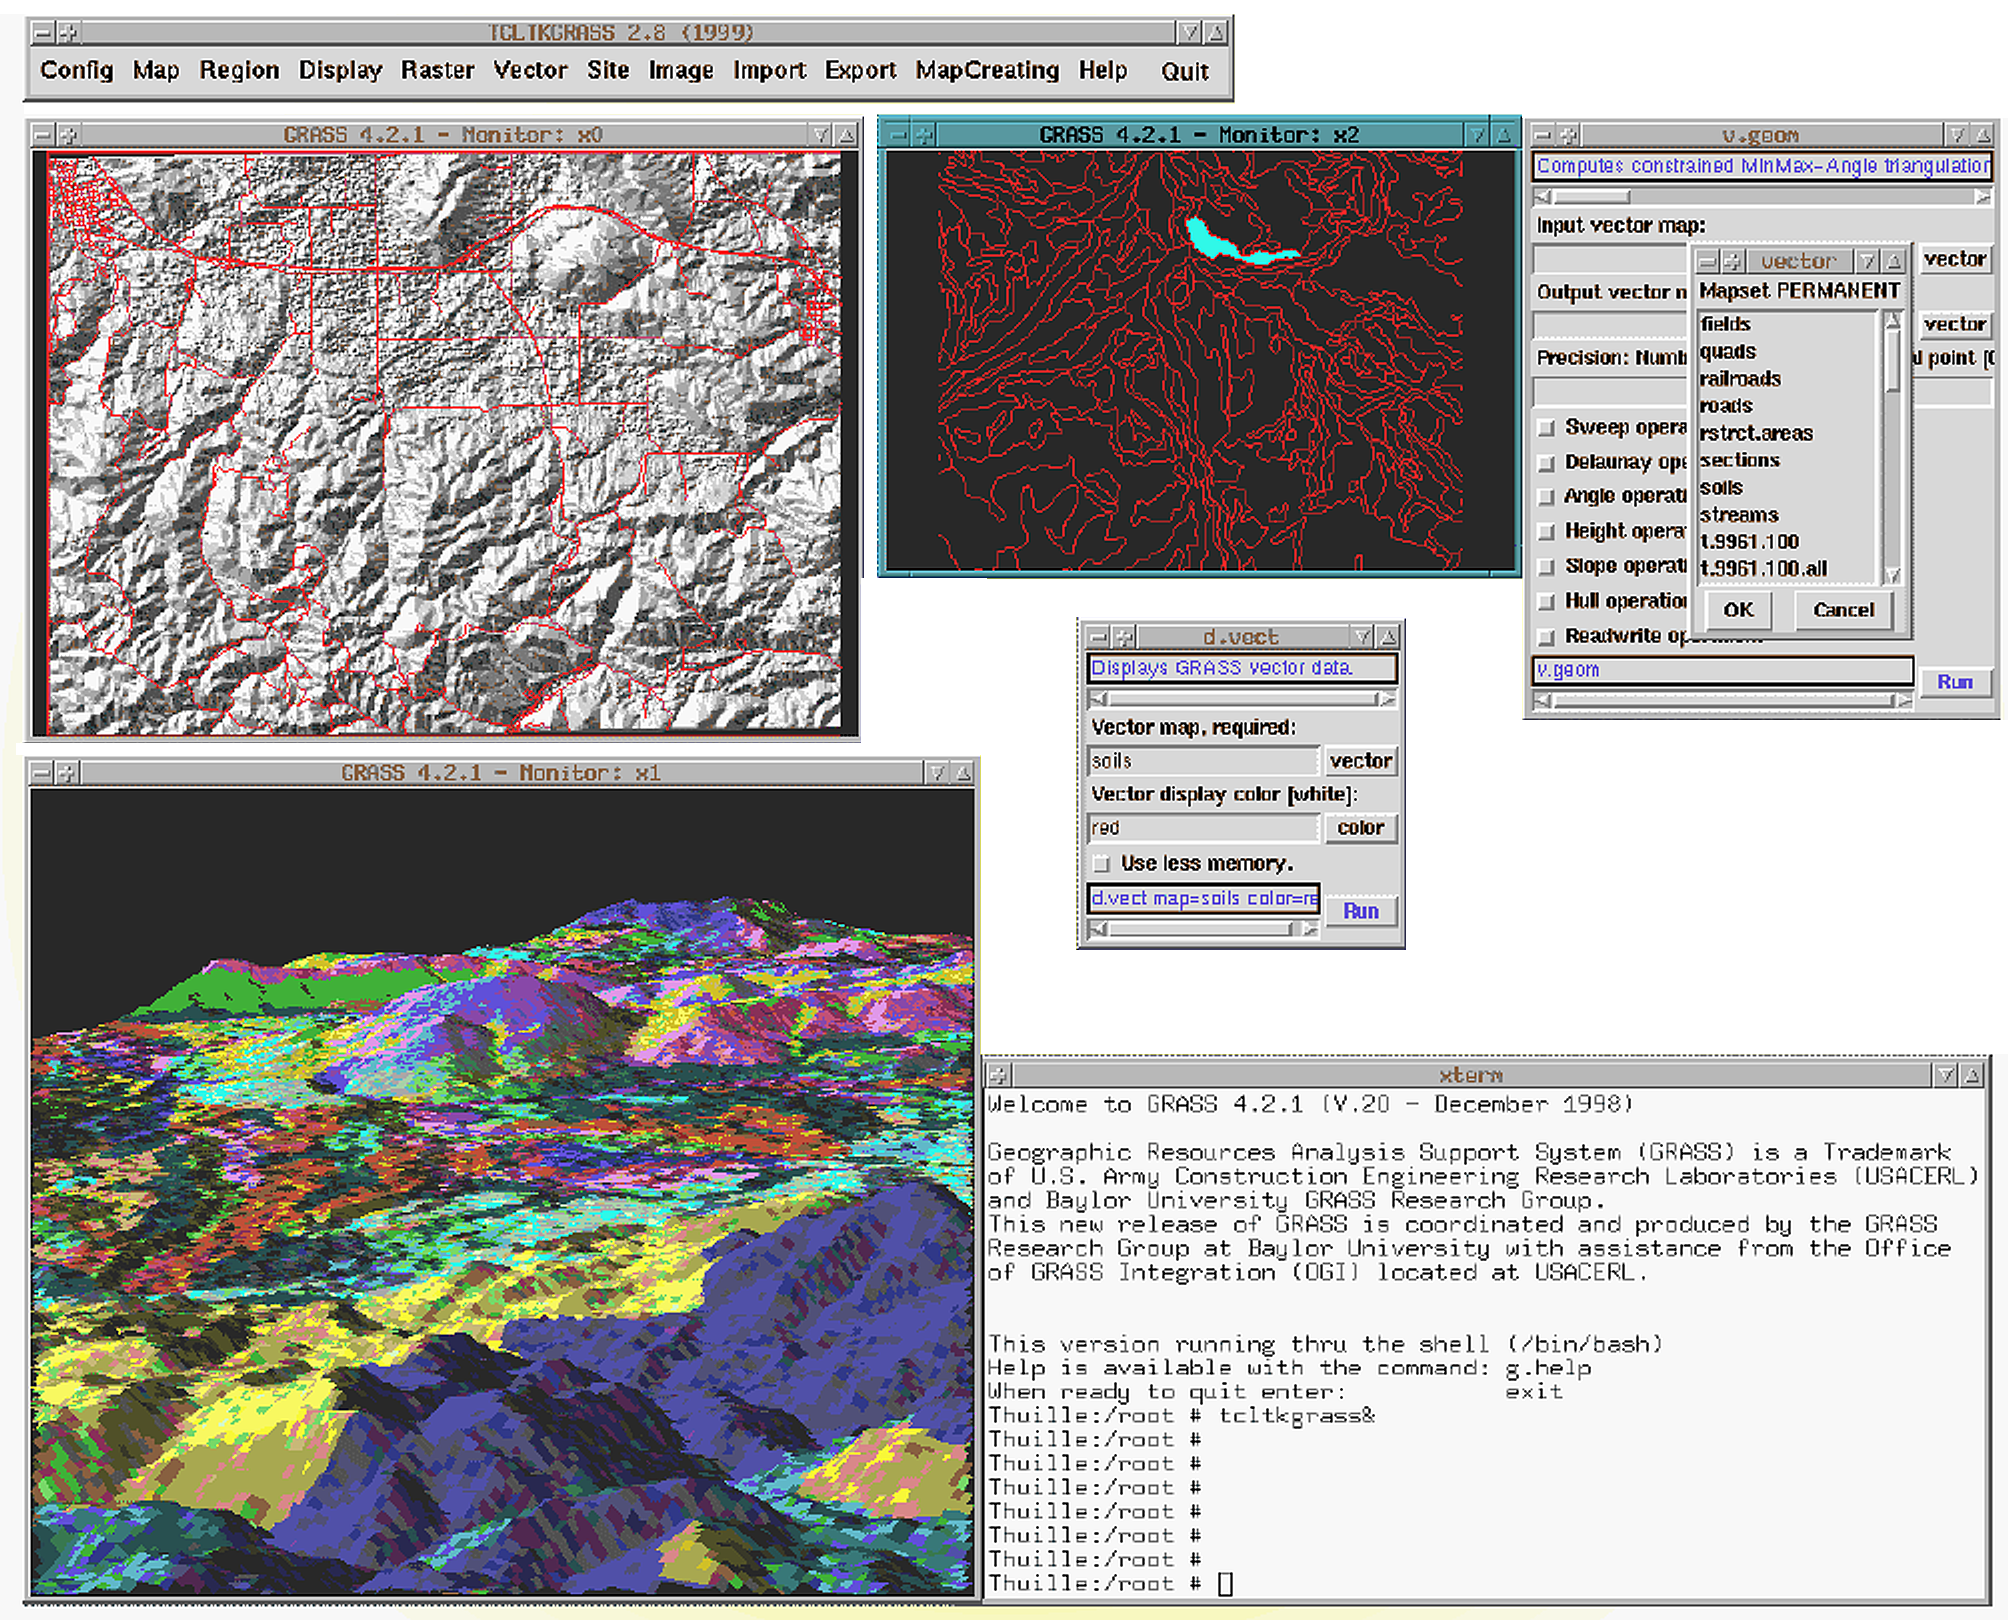Click the iconify triangle on xterm titlebar
The height and width of the screenshot is (1620, 2008).
click(1945, 1075)
